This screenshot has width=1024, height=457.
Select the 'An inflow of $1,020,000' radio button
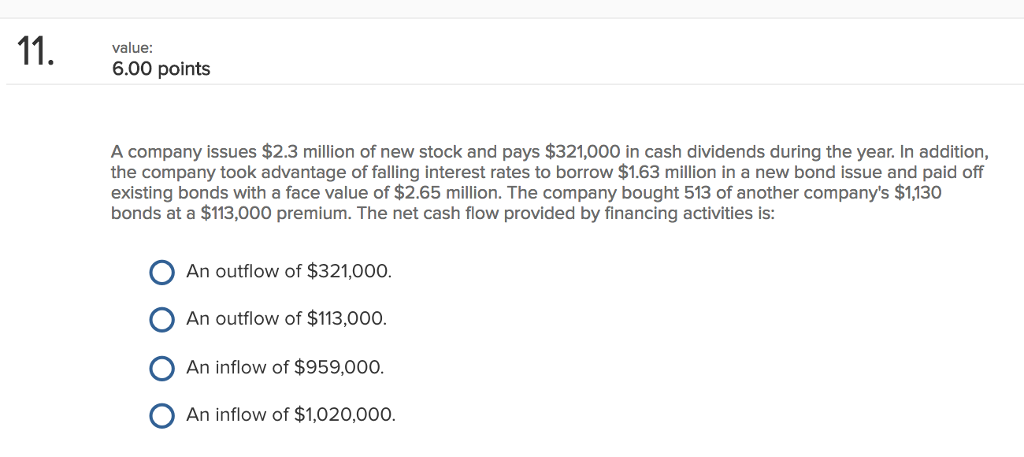click(x=162, y=415)
